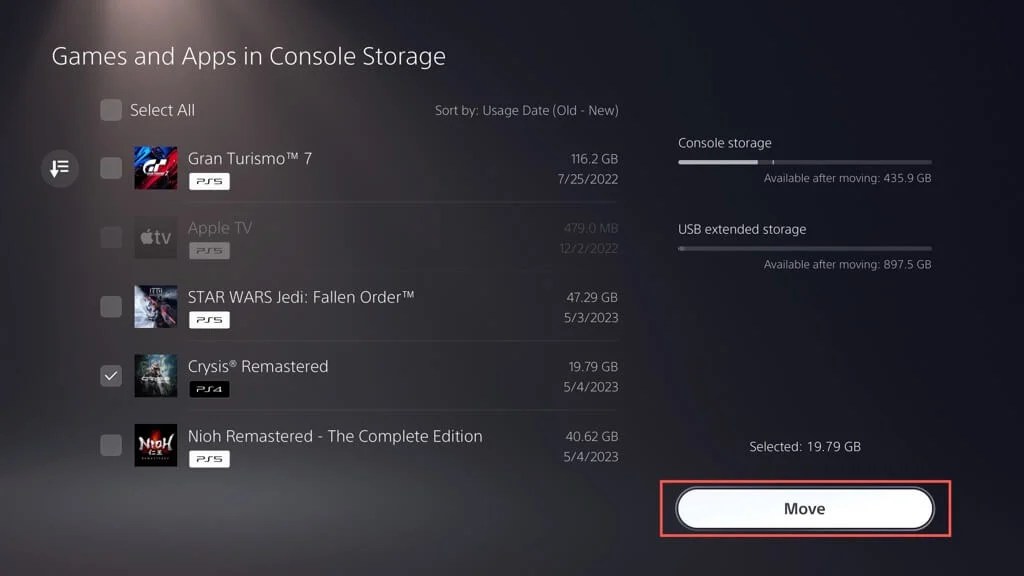Open STAR WARS Jedi: Fallen Order artwork
The height and width of the screenshot is (576, 1024).
(155, 306)
